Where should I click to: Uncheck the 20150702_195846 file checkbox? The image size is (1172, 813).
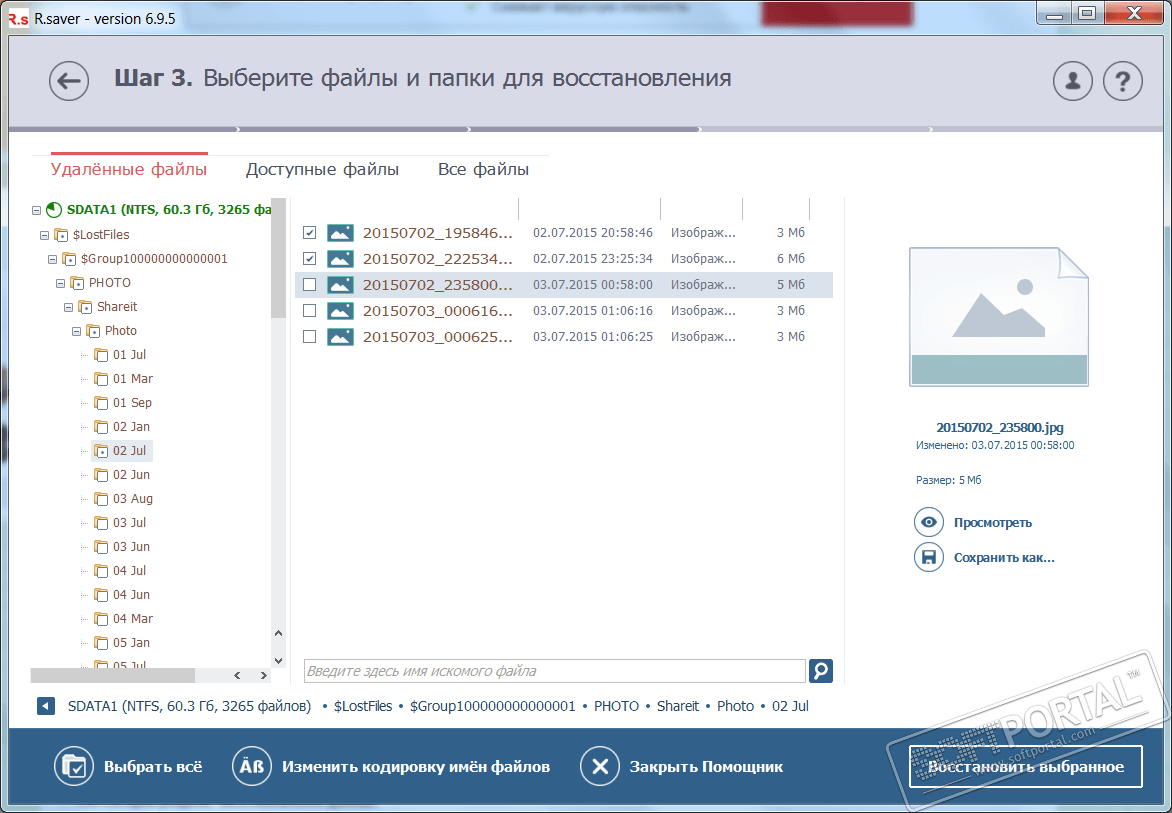pyautogui.click(x=309, y=232)
